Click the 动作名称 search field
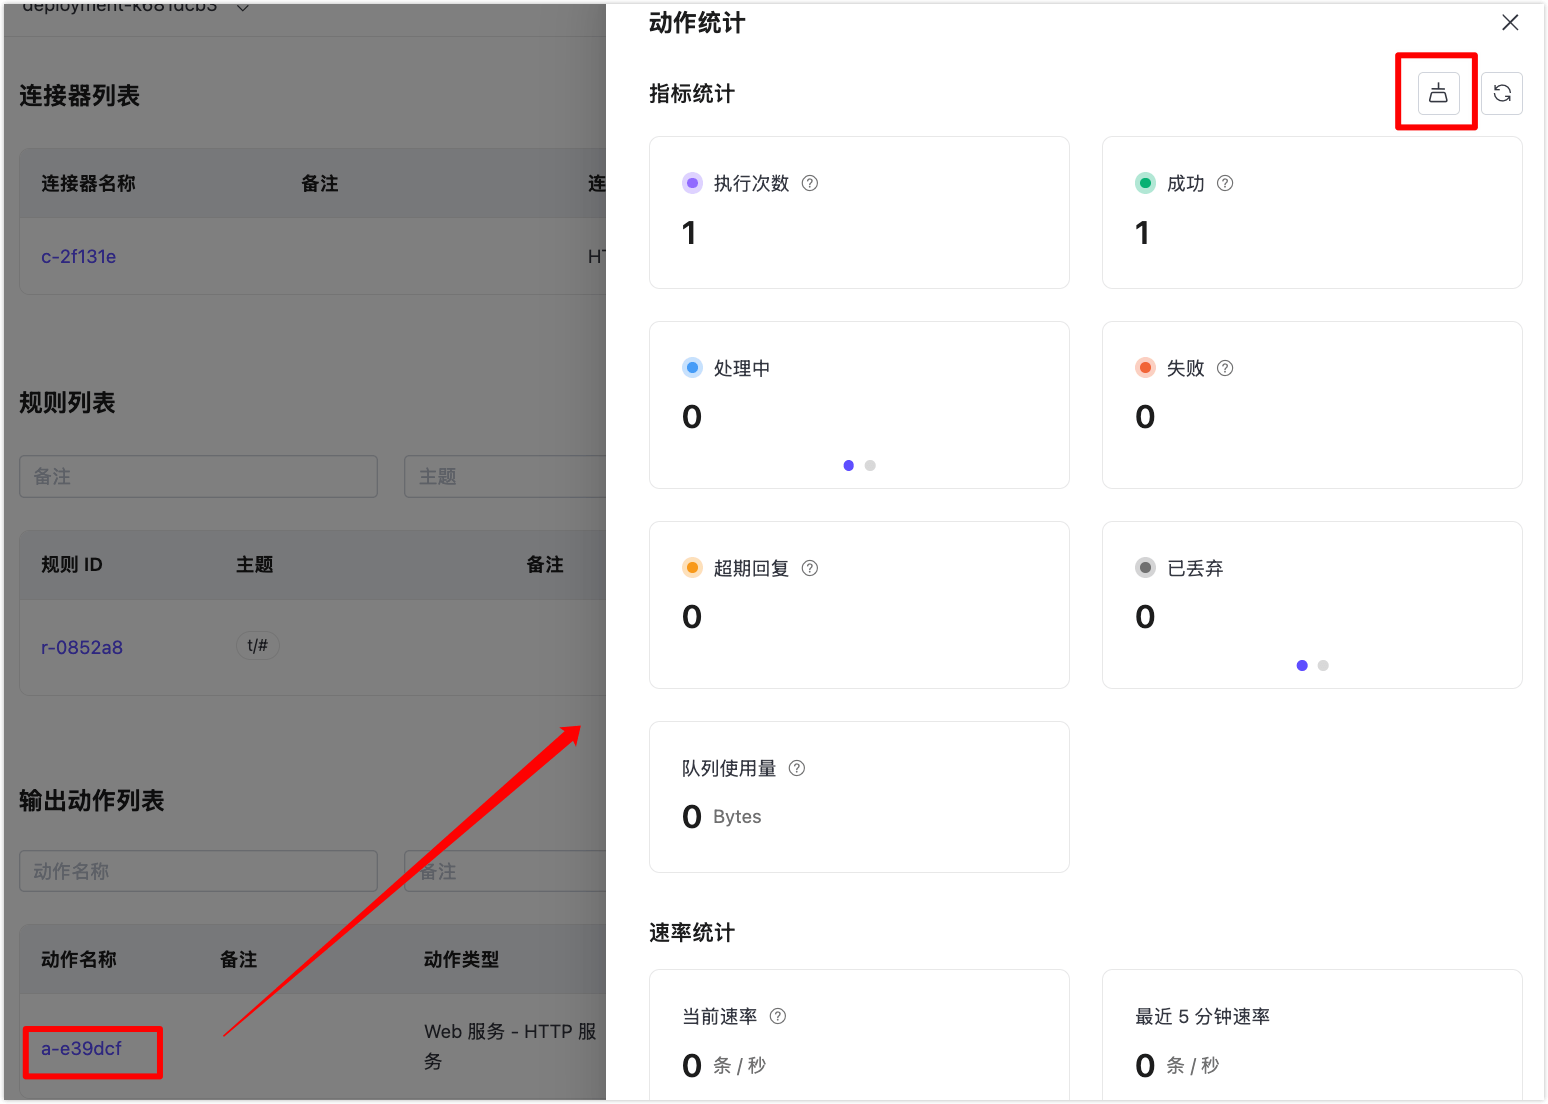Screen dimensions: 1548x1104 click(x=198, y=872)
